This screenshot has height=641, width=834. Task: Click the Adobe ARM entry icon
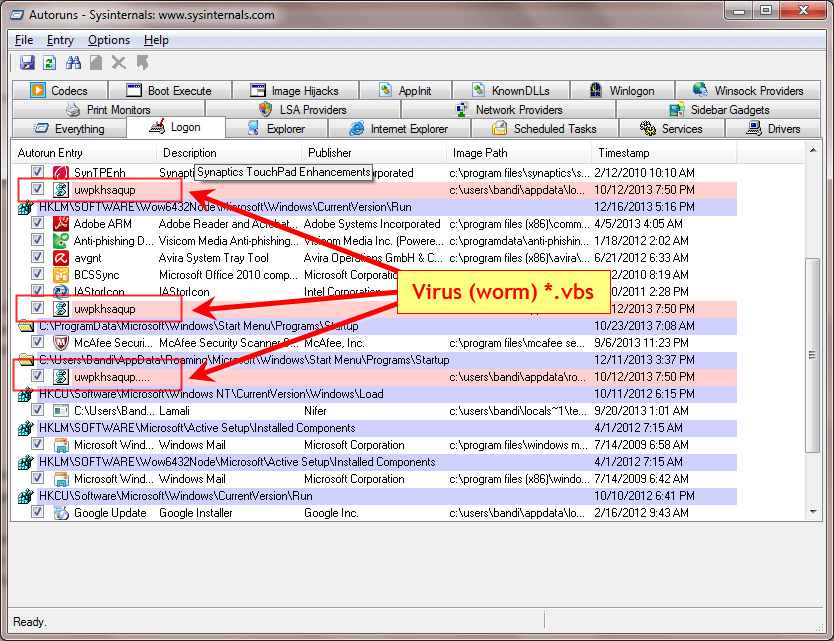[x=61, y=223]
